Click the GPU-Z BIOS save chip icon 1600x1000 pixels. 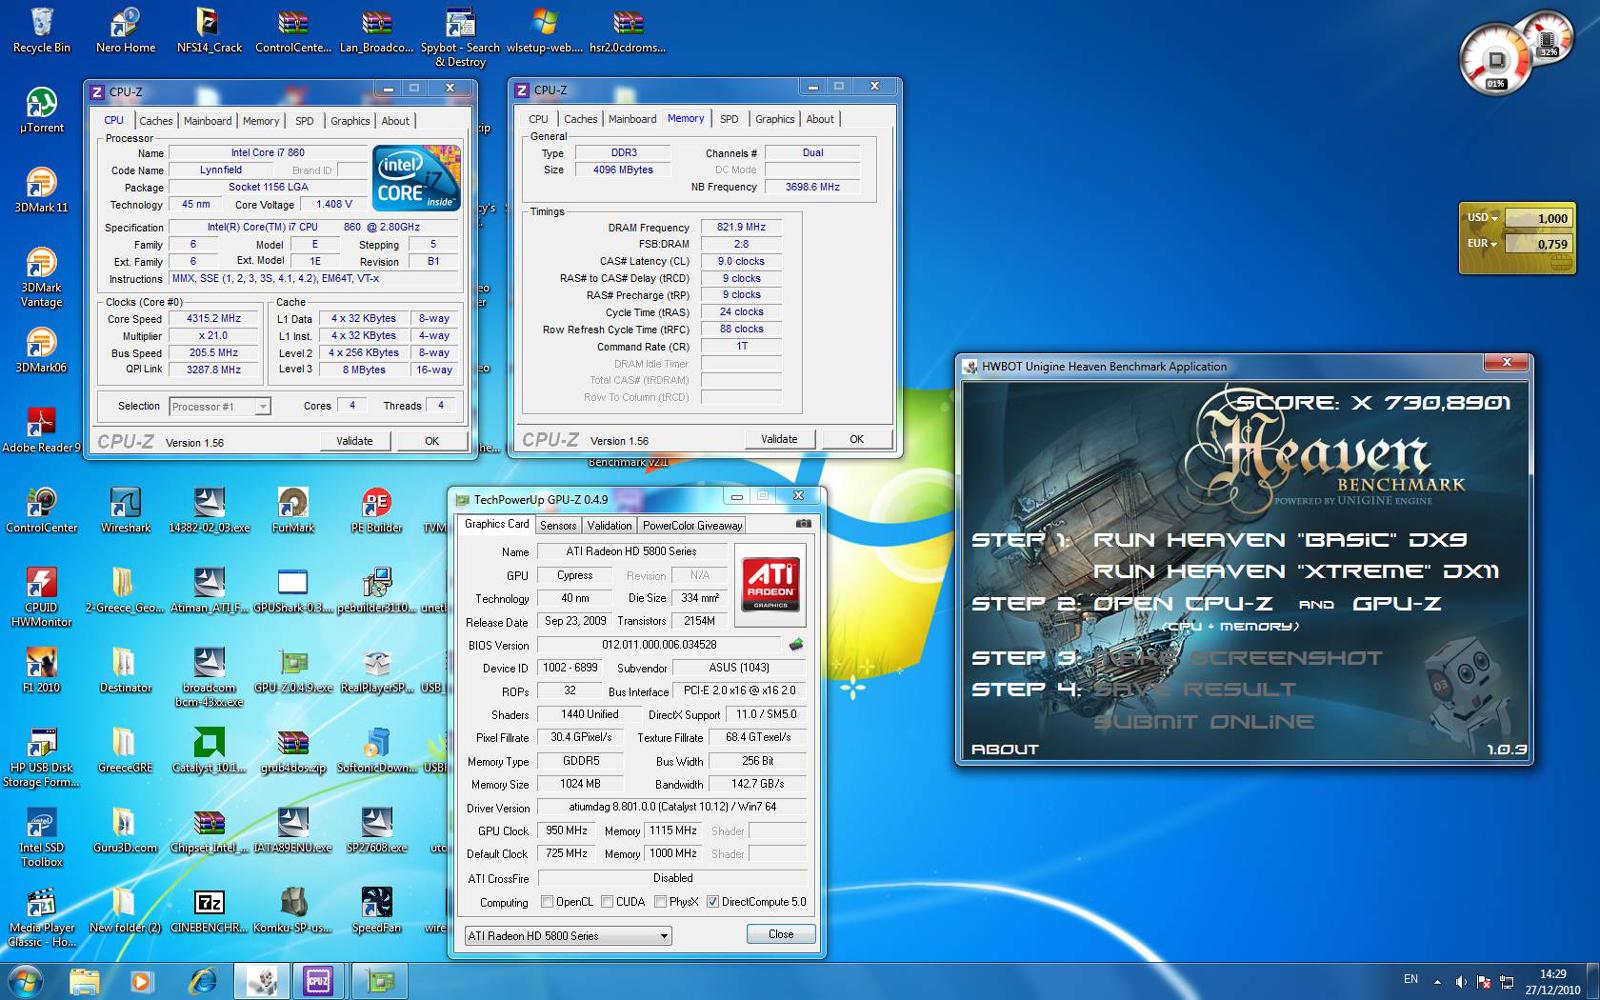click(796, 644)
